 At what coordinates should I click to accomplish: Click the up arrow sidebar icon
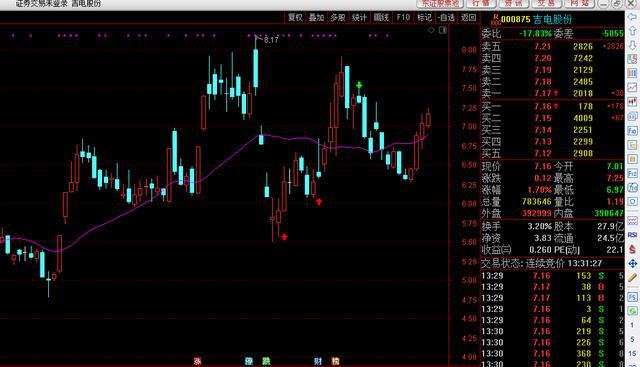[632, 31]
